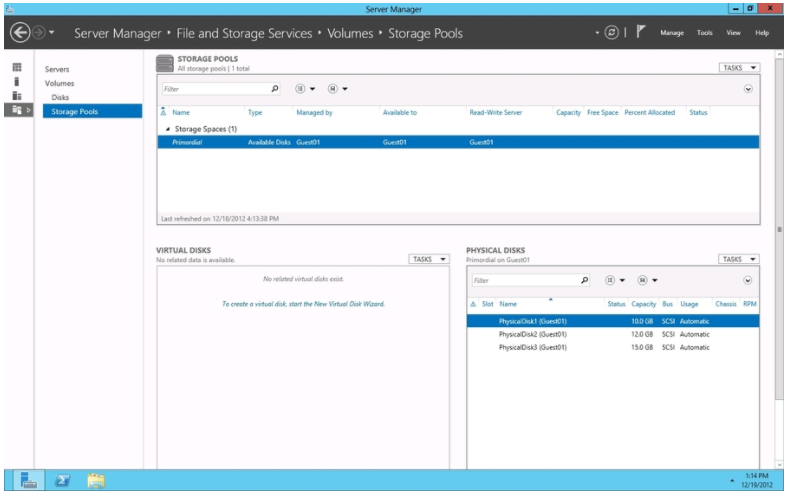Viewport: 788px width, 494px height.
Task: Sort storage pools by Name column
Action: (x=181, y=113)
